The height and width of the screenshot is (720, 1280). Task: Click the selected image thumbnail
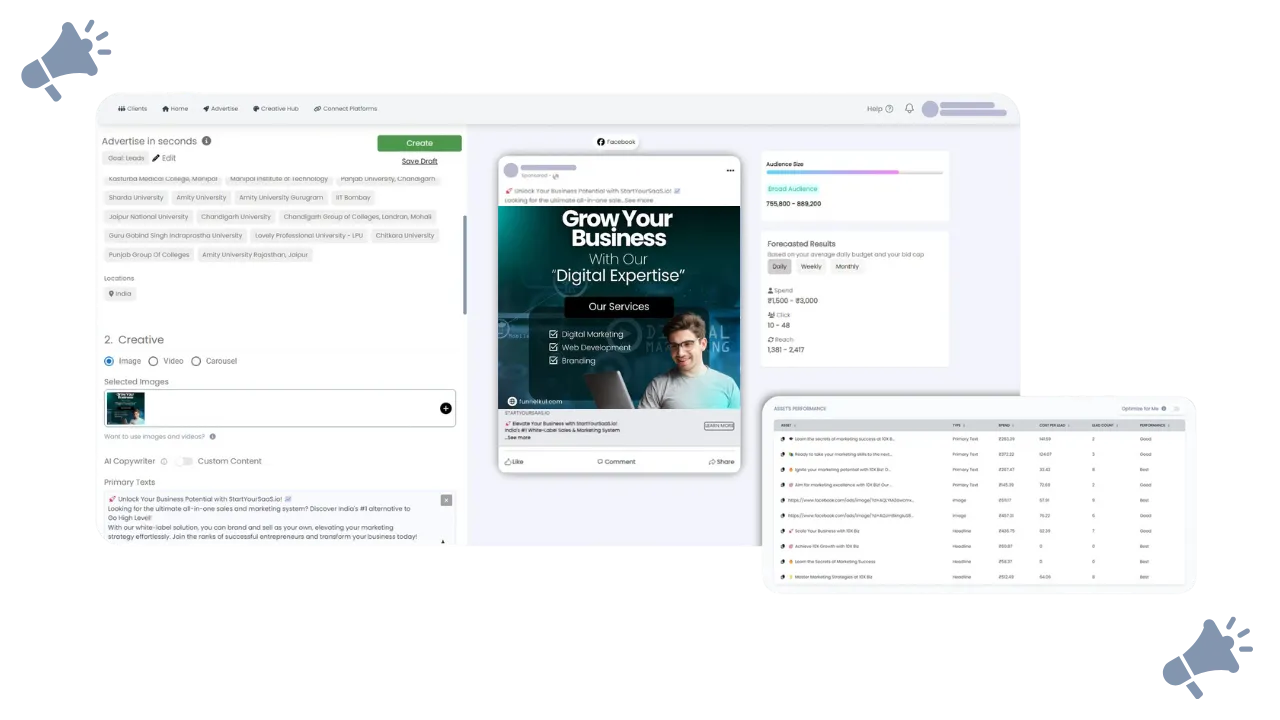(x=126, y=408)
